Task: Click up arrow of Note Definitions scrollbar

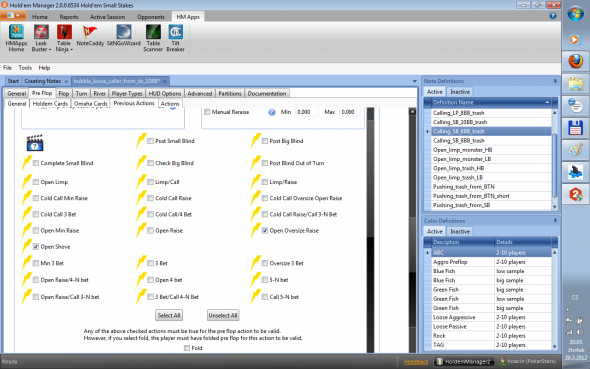Action: click(x=554, y=112)
